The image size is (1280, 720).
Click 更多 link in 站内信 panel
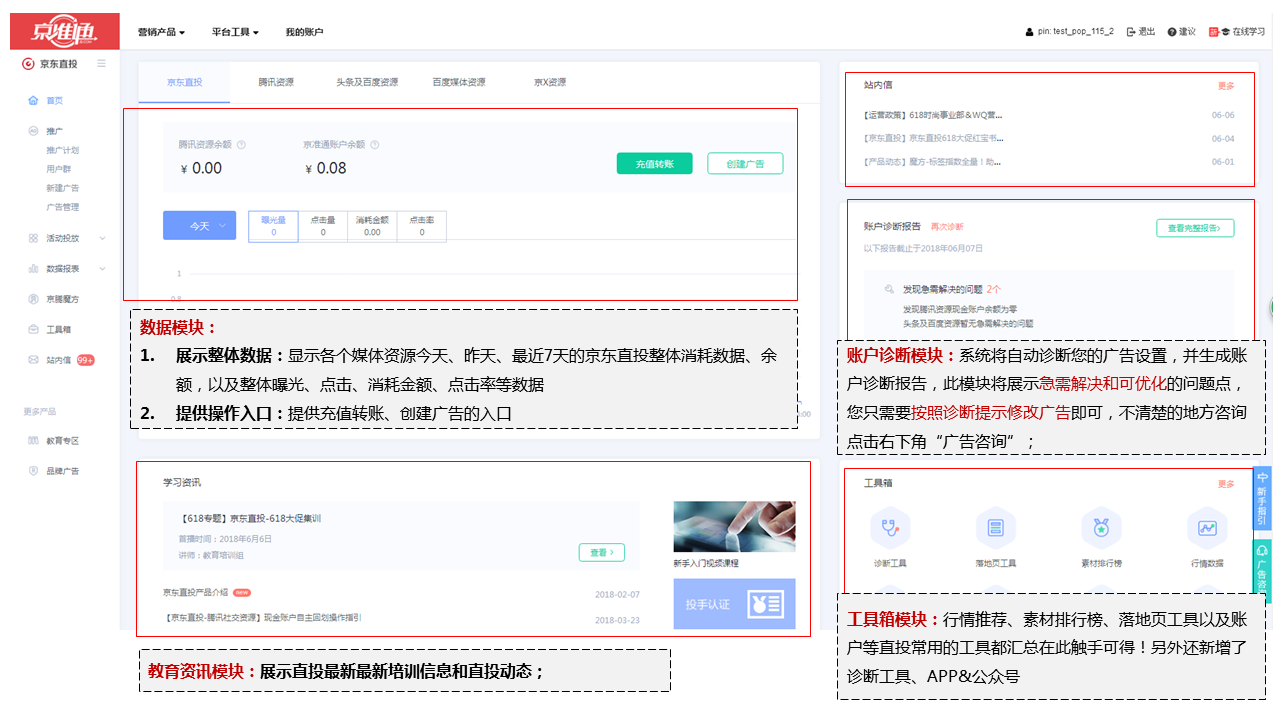point(1226,86)
